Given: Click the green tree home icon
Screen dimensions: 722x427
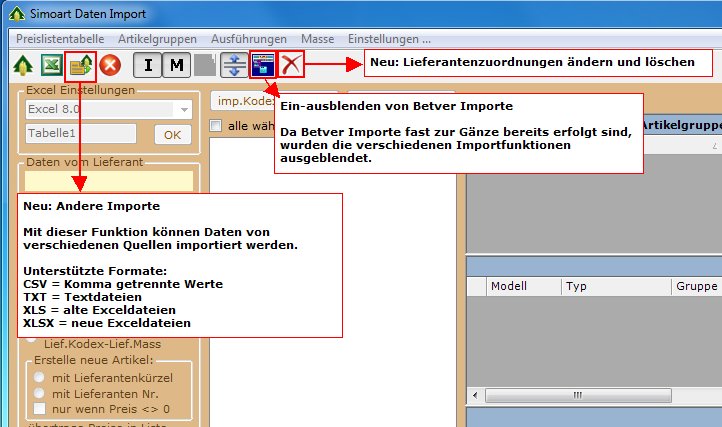Looking at the screenshot, I should click(22, 66).
